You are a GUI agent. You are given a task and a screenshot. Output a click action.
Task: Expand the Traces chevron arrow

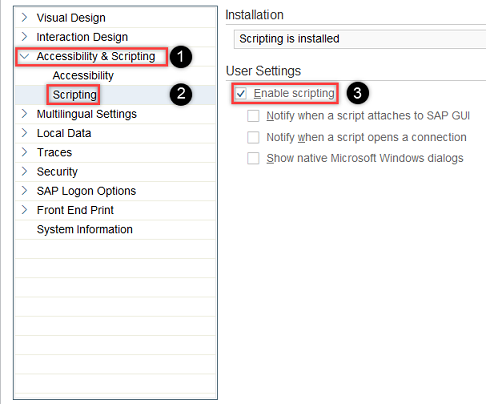(24, 152)
